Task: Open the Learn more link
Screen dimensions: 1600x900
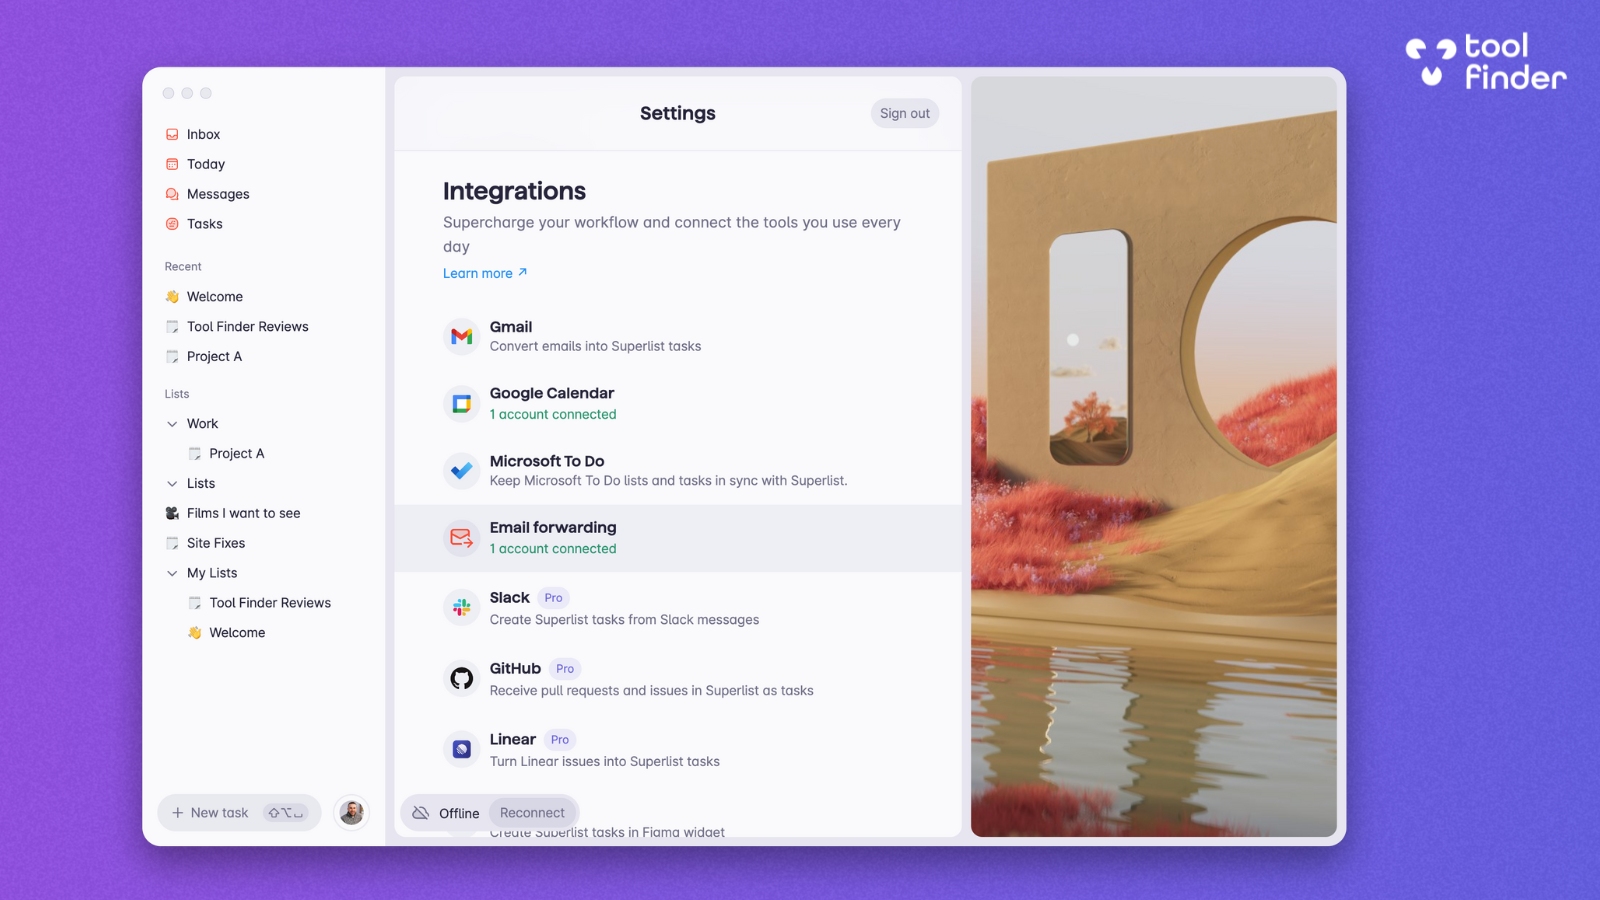Action: [x=478, y=272]
